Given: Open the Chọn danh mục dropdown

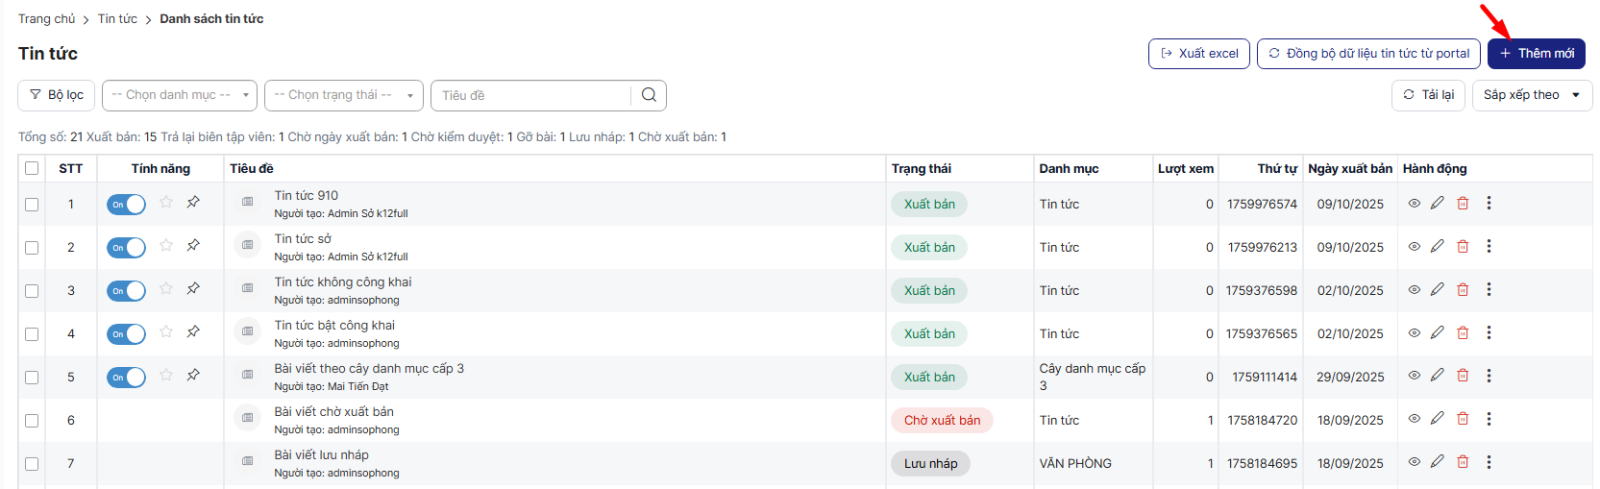Looking at the screenshot, I should 179,95.
